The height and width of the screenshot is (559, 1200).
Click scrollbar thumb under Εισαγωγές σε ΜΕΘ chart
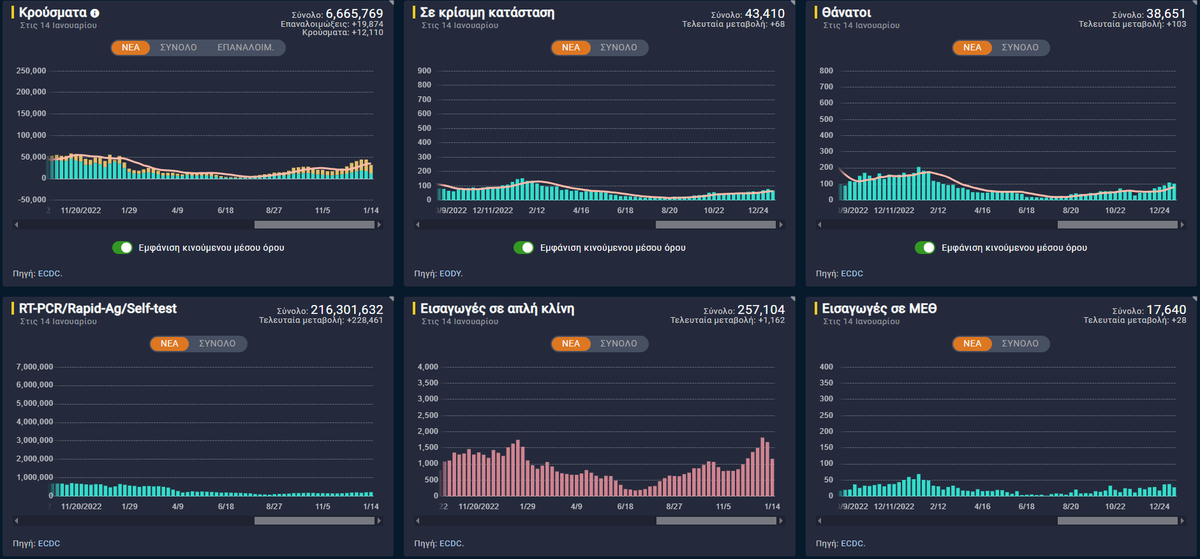pos(1117,521)
